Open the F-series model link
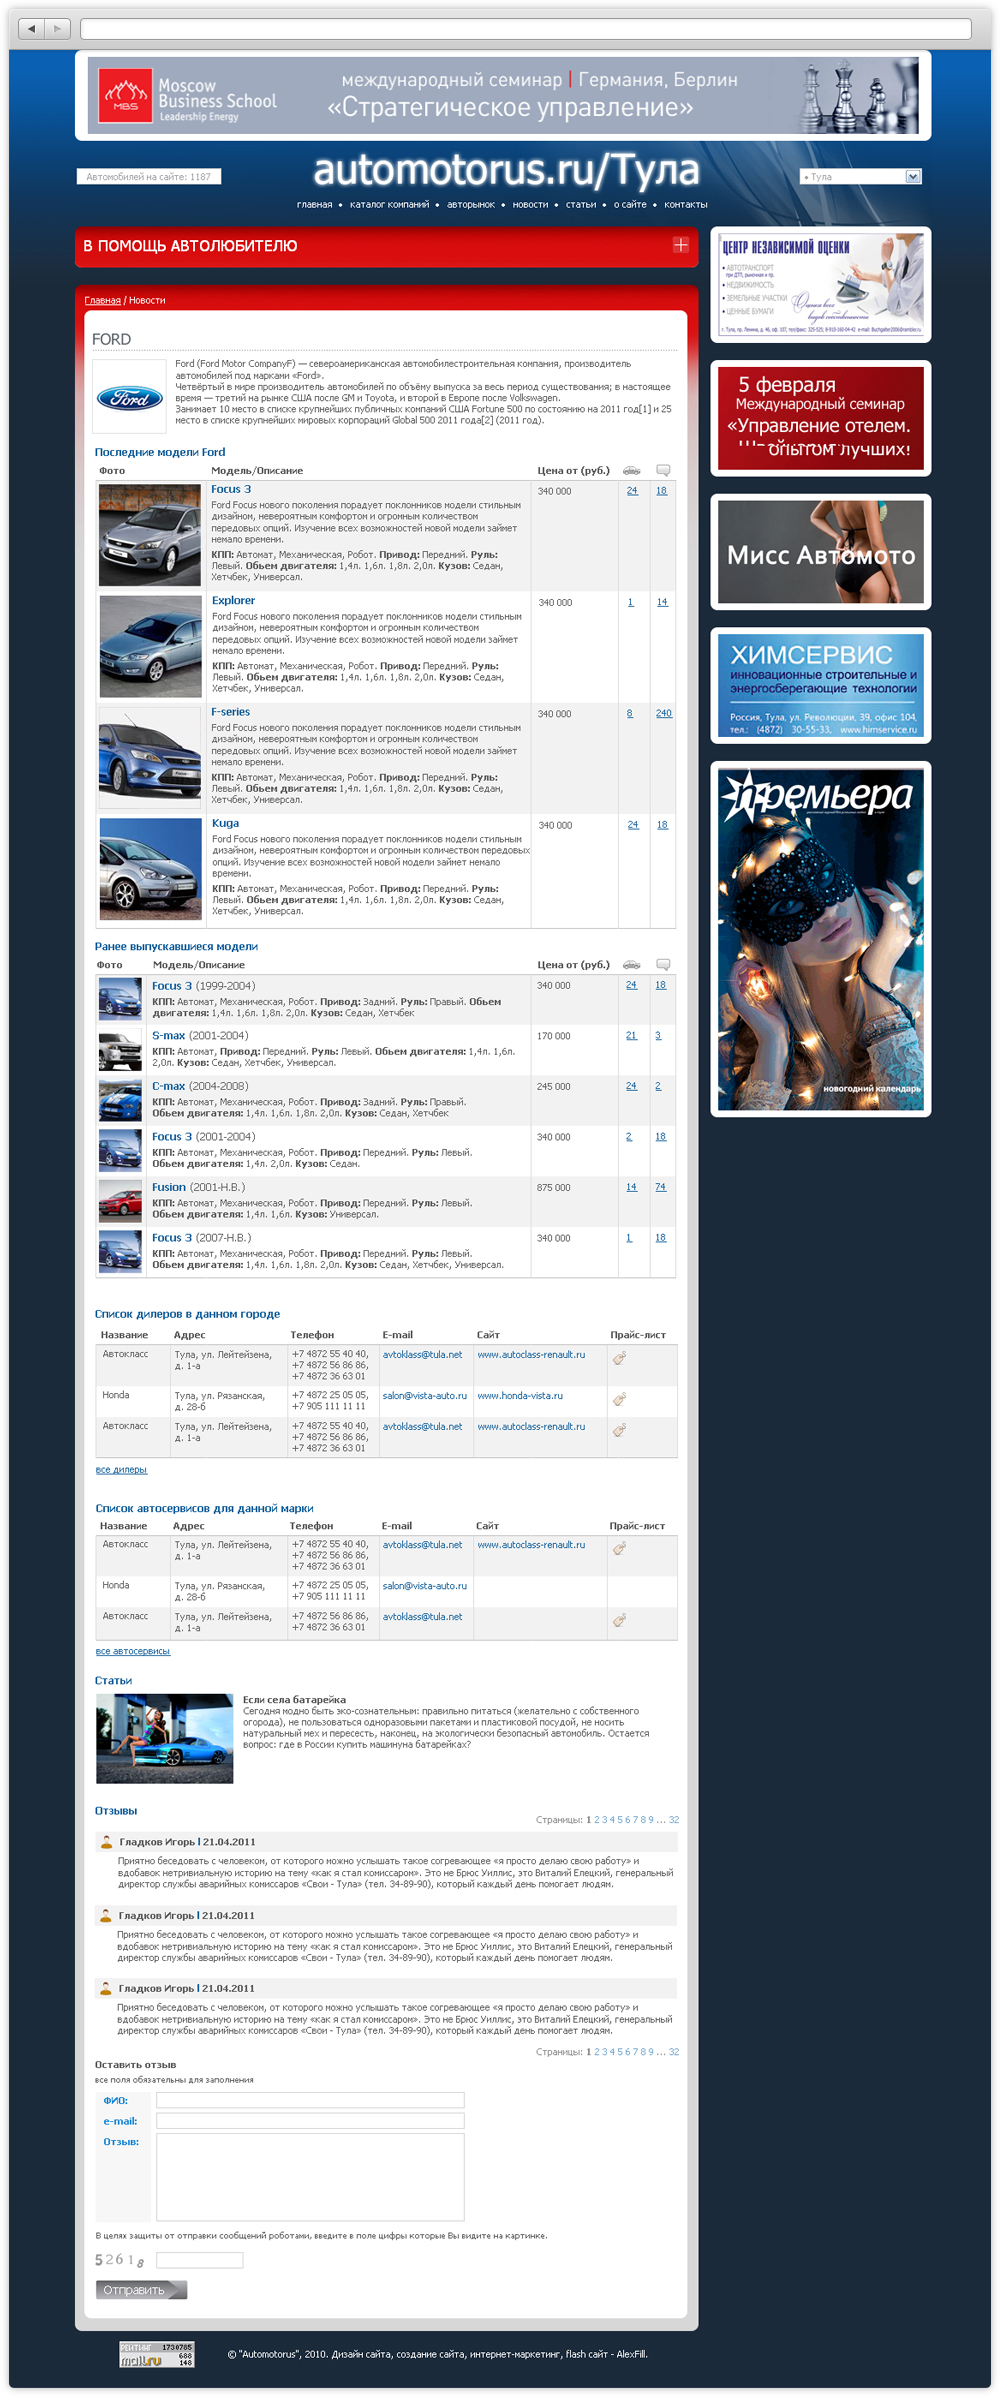The width and height of the screenshot is (1000, 2397). point(231,712)
